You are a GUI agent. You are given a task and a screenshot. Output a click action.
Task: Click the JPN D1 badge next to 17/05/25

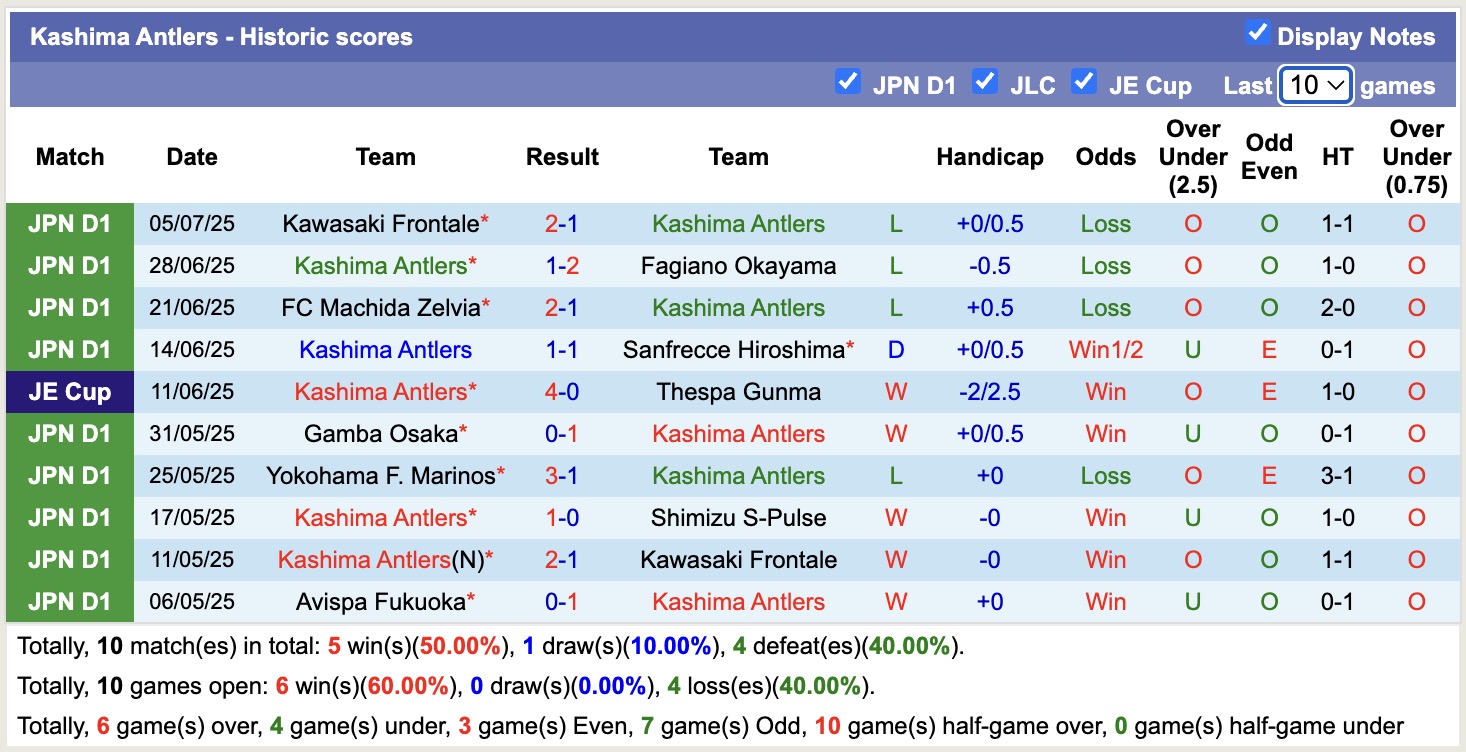(x=69, y=517)
